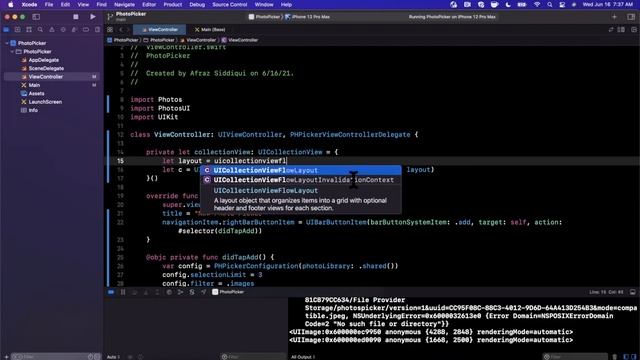Open the Debug menu
This screenshot has height=360, width=640.
tap(197, 4)
